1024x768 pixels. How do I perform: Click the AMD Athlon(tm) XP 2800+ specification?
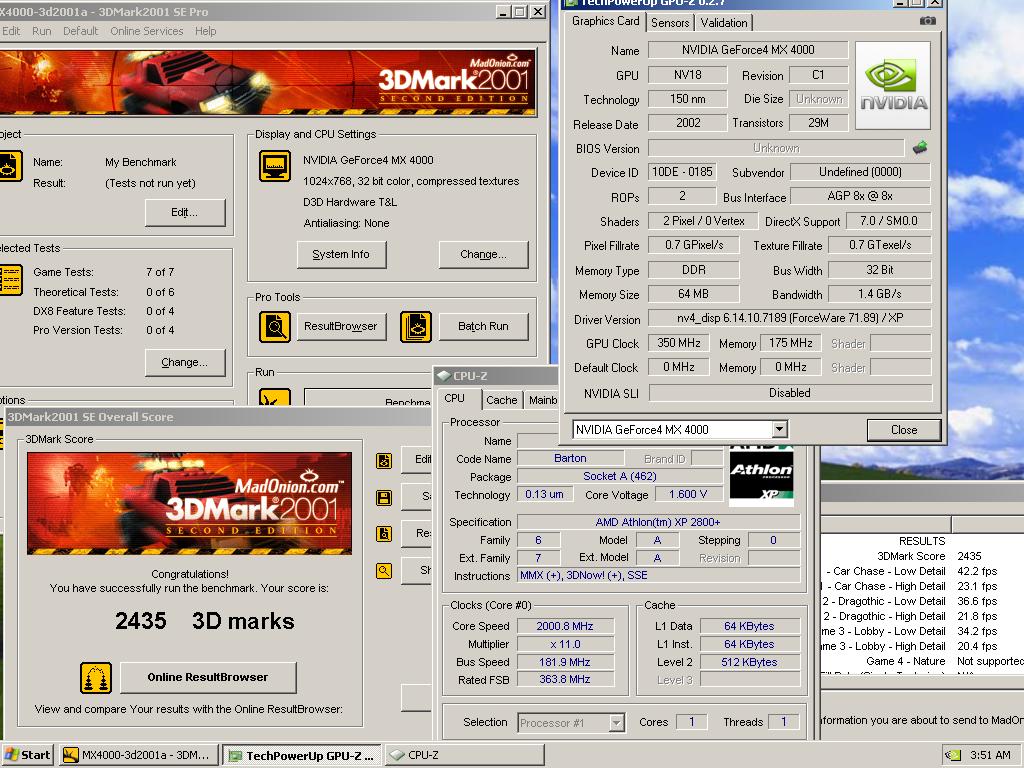(x=658, y=522)
